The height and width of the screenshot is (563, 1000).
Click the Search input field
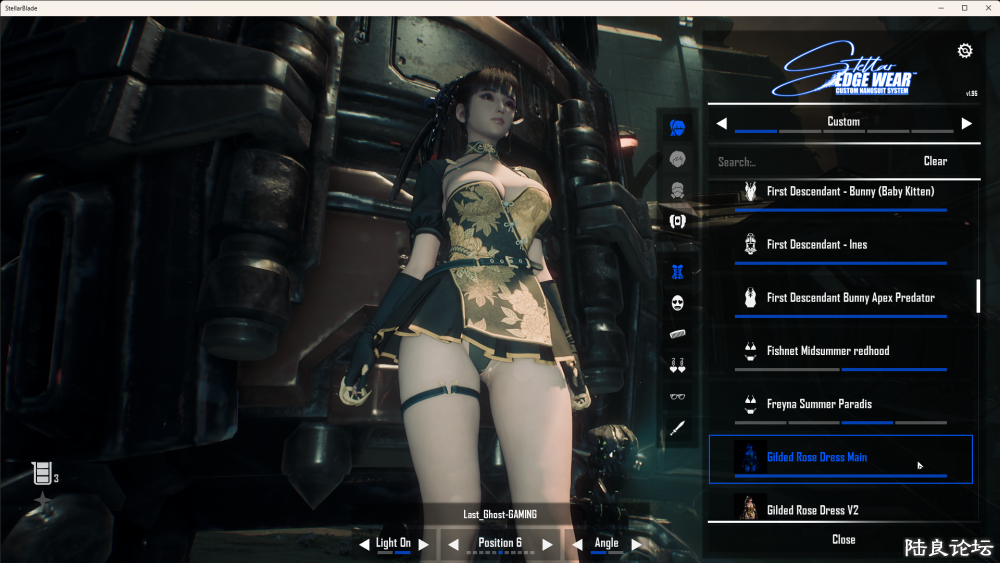(810, 162)
